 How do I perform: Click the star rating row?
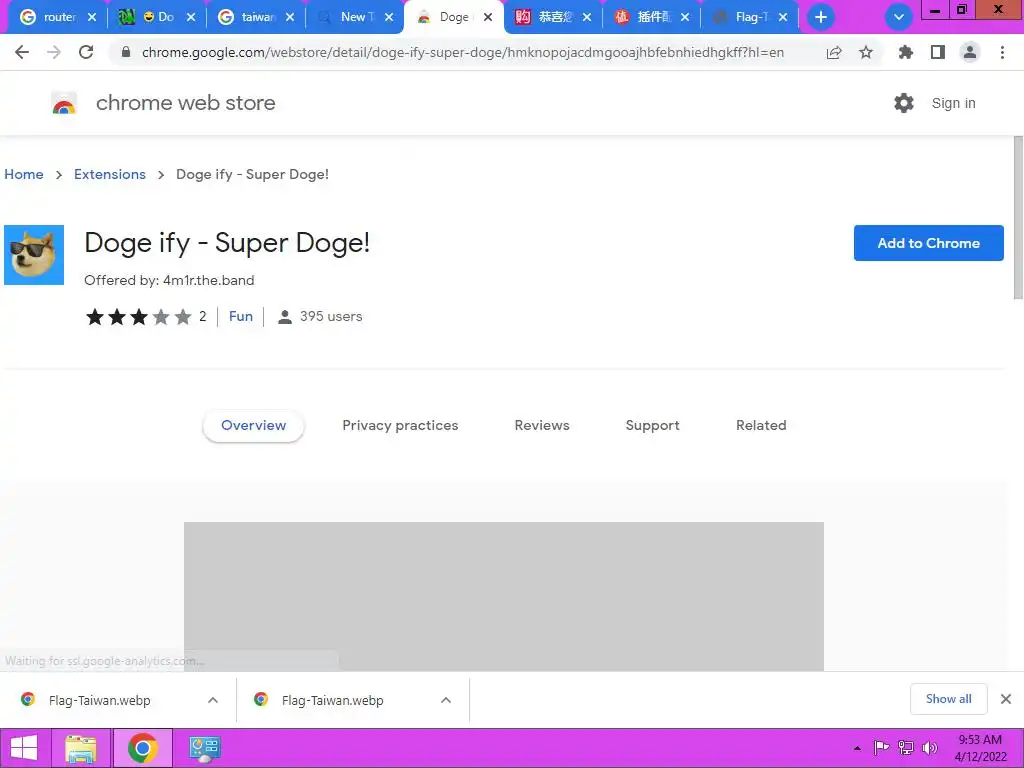139,317
